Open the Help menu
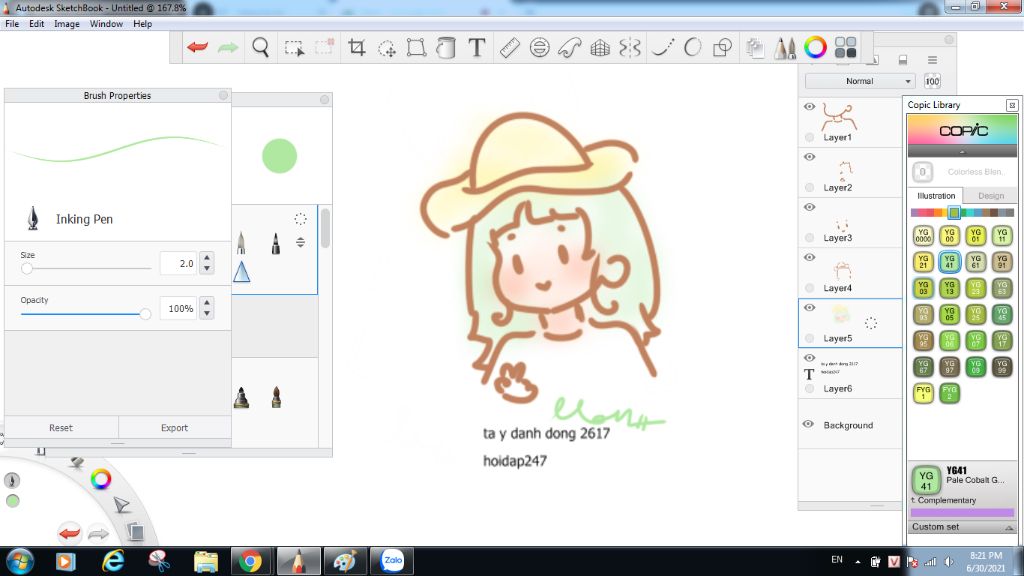The image size is (1024, 576). (142, 24)
